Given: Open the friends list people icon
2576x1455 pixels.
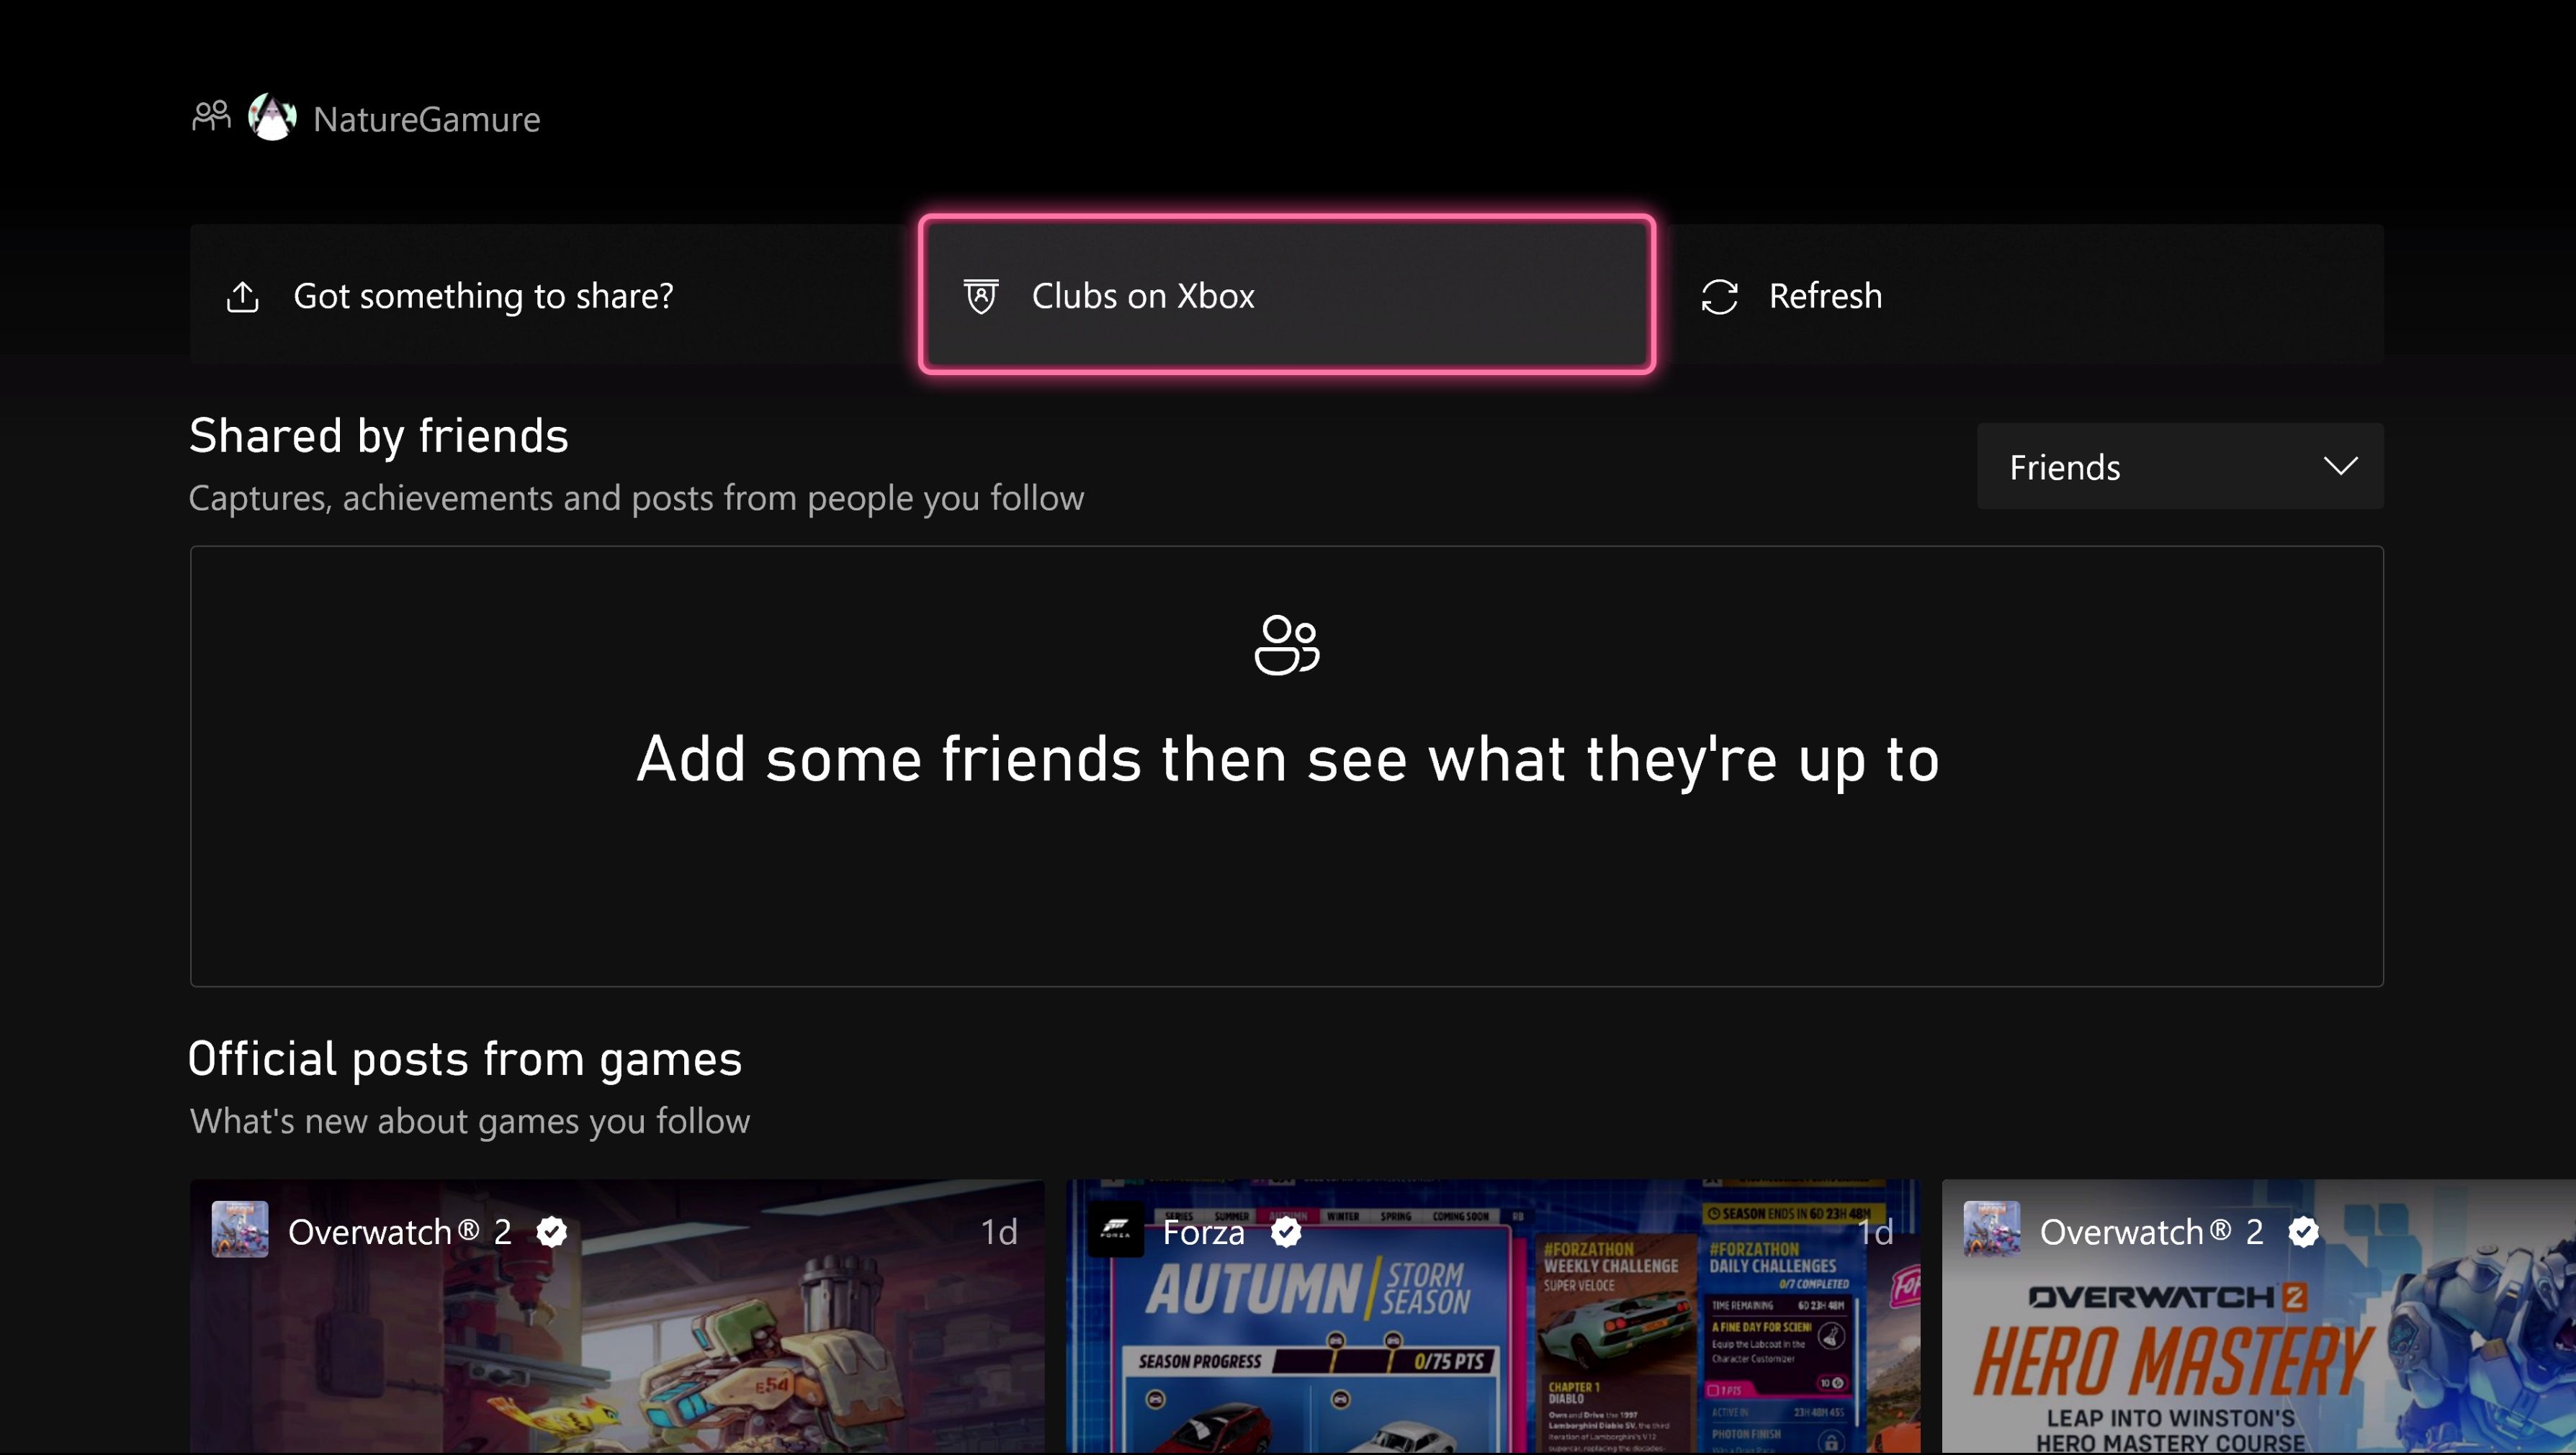Looking at the screenshot, I should (210, 116).
